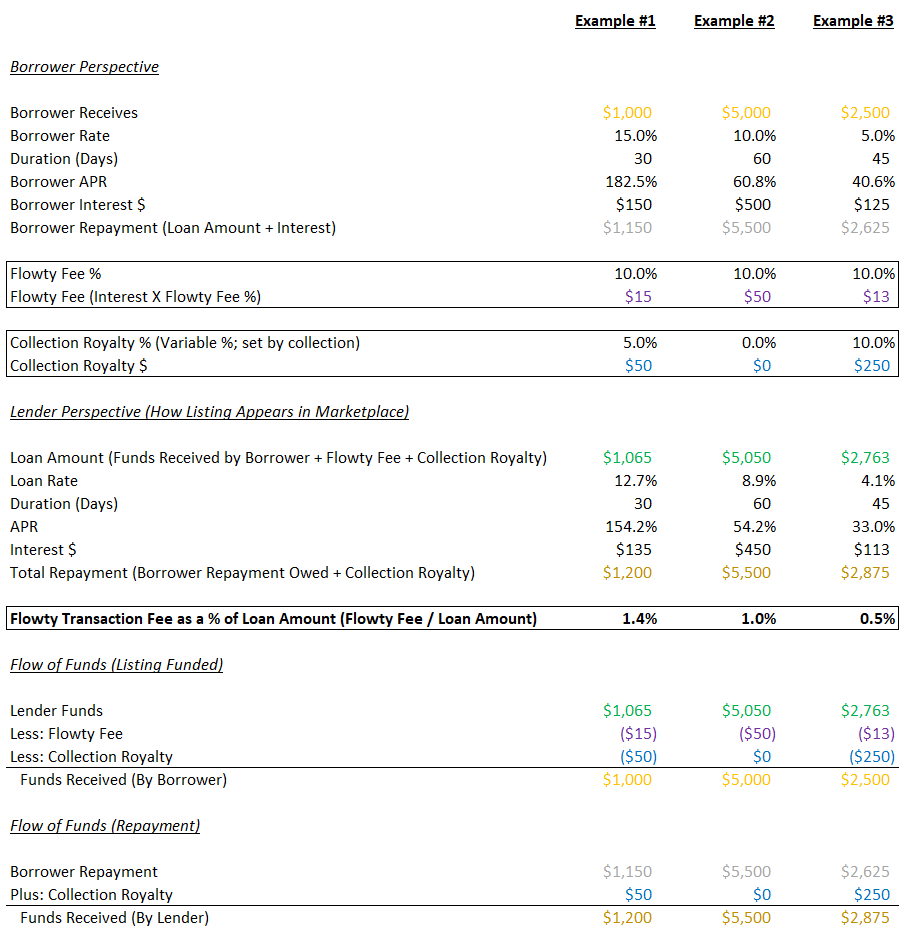Click the Borrower Perspective section heading
The width and height of the screenshot is (903, 934).
click(84, 67)
